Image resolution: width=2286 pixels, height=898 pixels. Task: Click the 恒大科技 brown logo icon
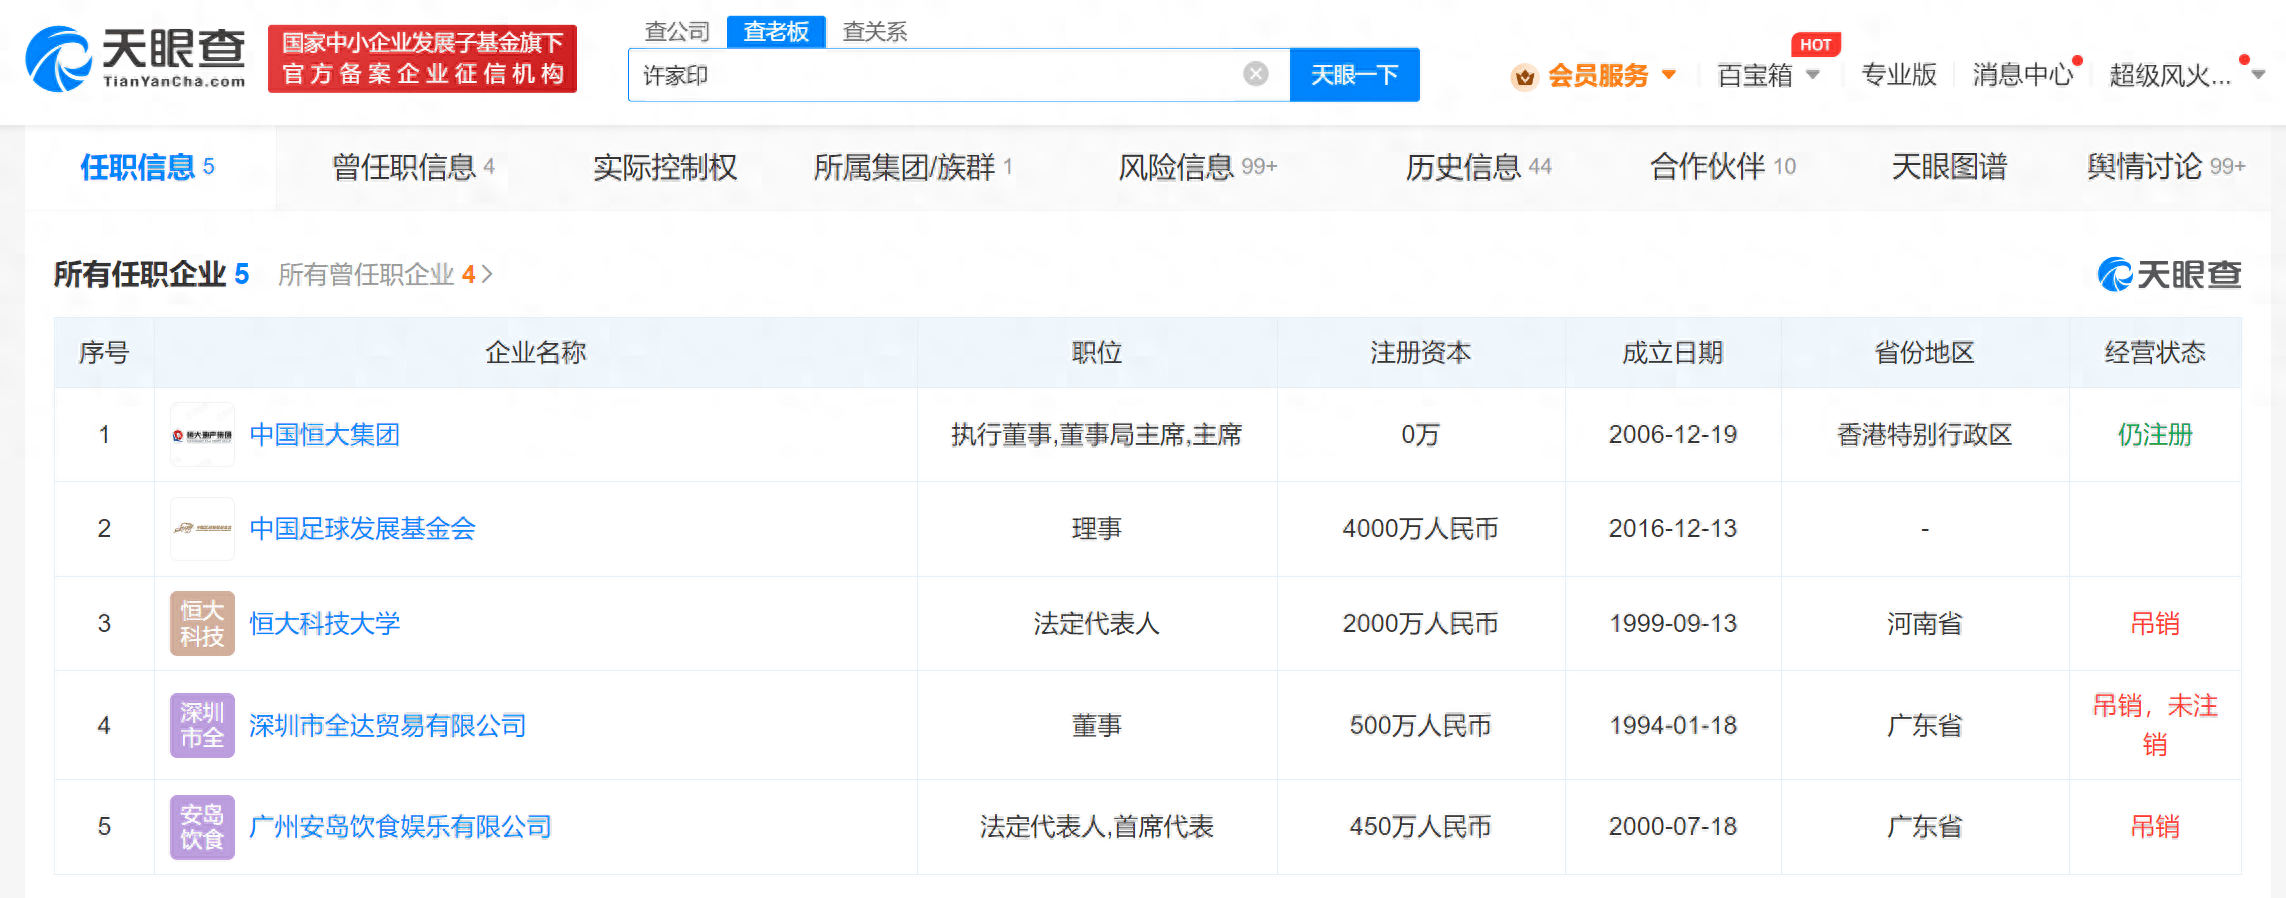pos(202,623)
